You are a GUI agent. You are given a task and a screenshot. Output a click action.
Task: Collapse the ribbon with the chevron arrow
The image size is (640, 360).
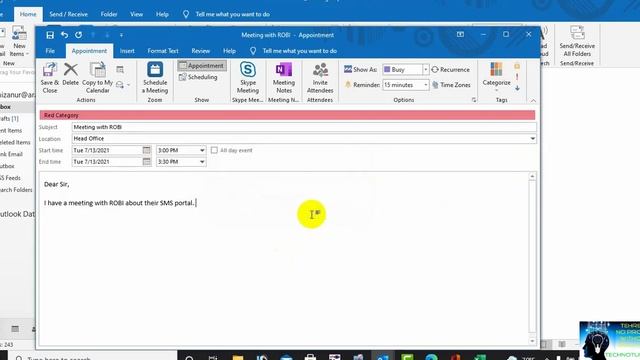(x=533, y=100)
